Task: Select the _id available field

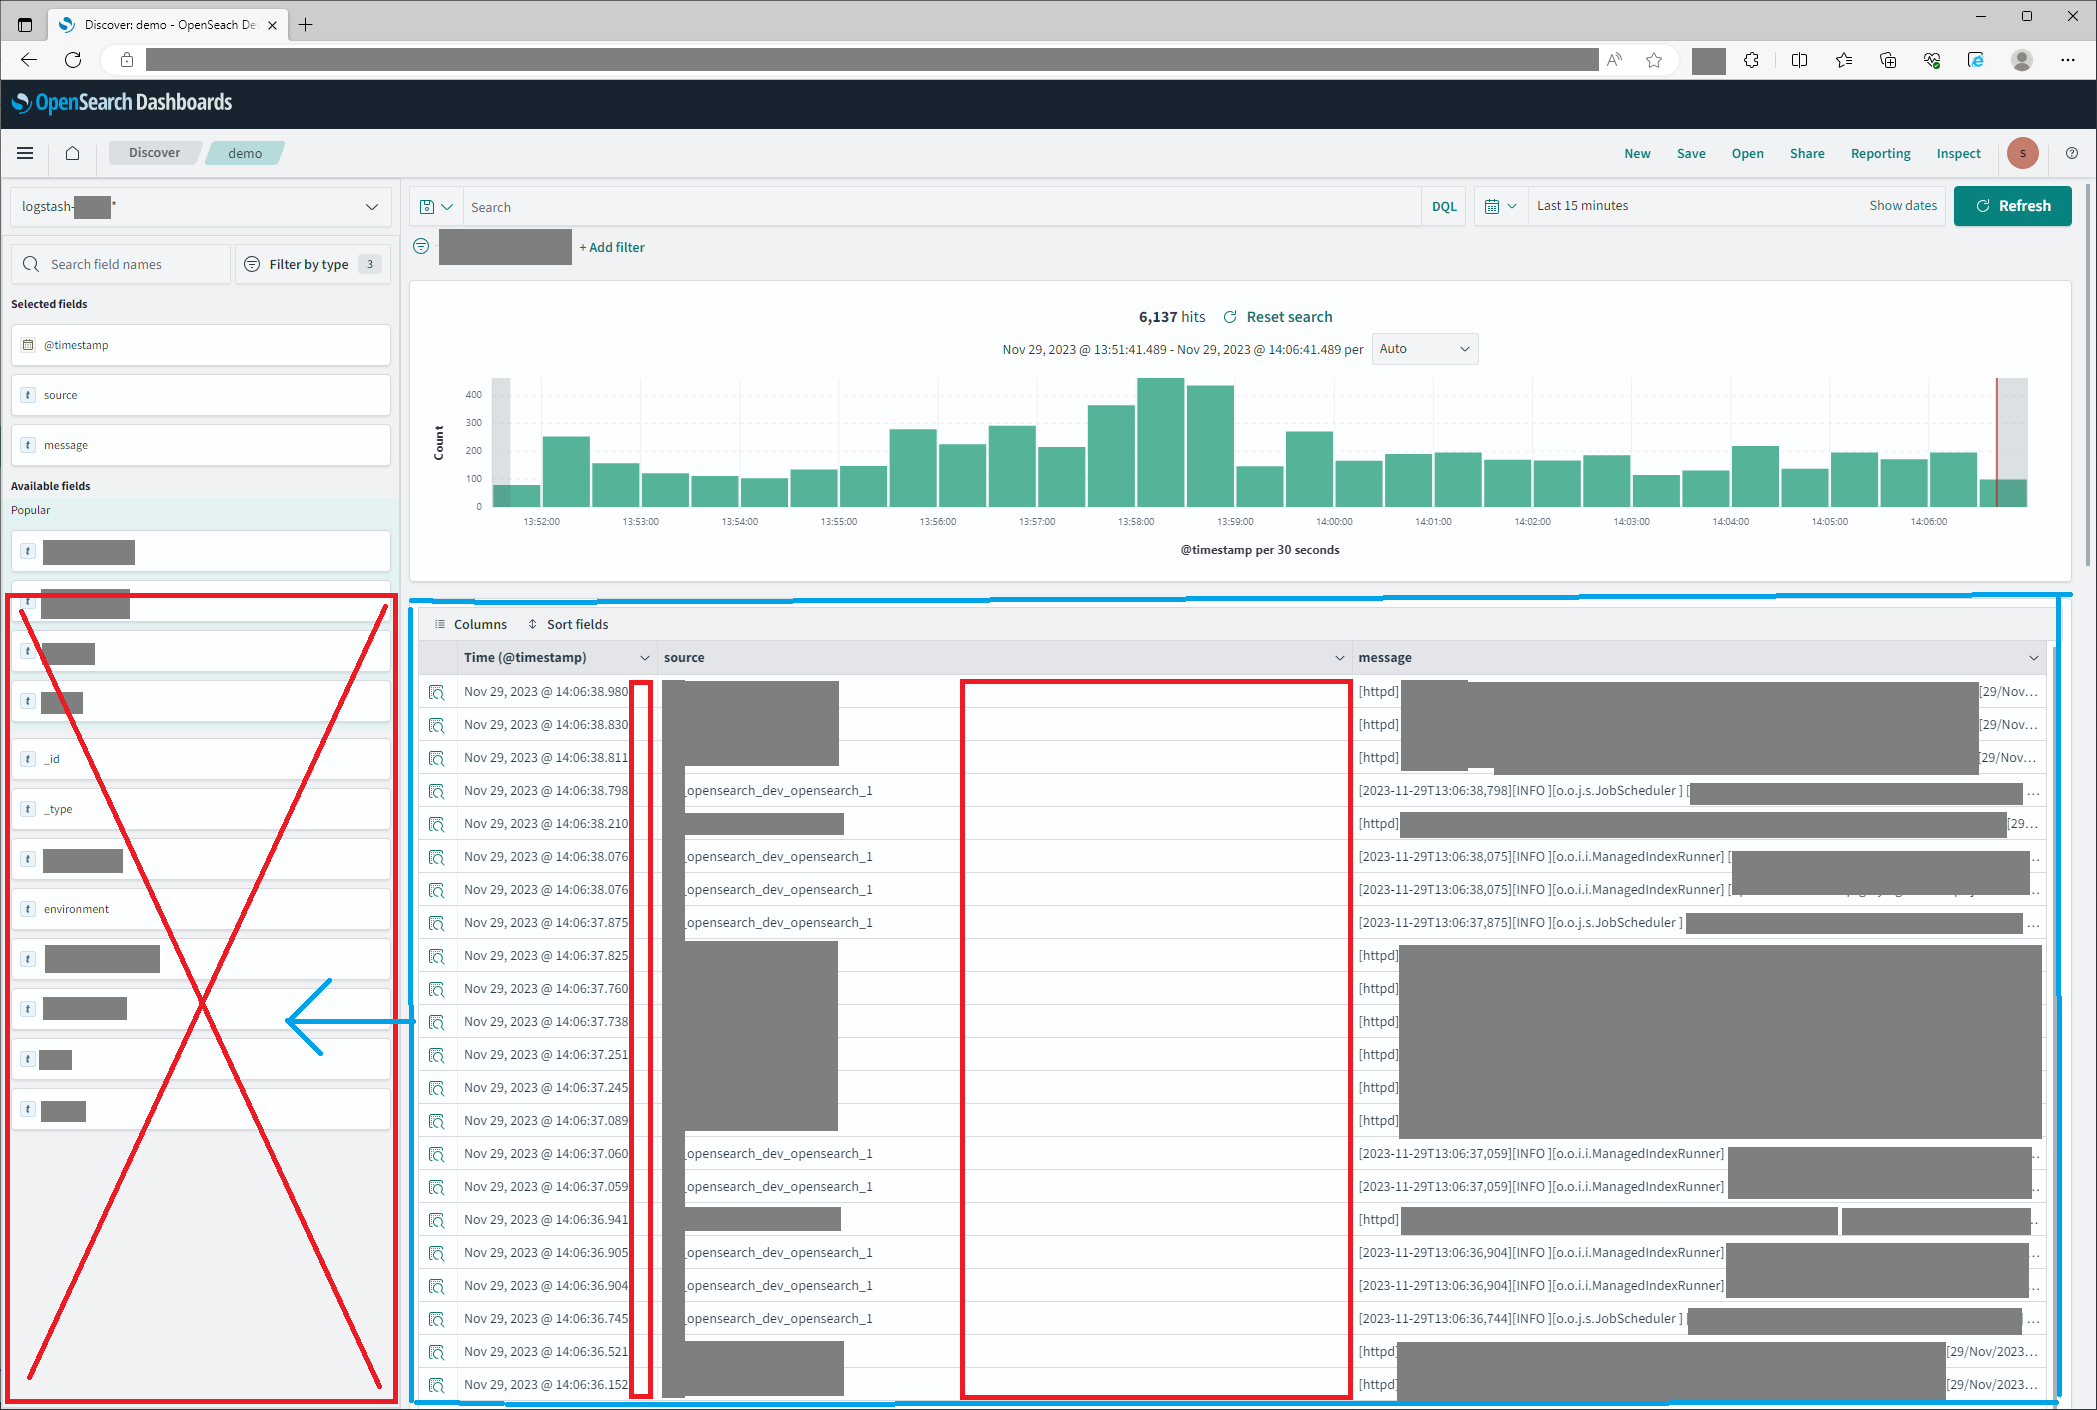Action: click(200, 759)
